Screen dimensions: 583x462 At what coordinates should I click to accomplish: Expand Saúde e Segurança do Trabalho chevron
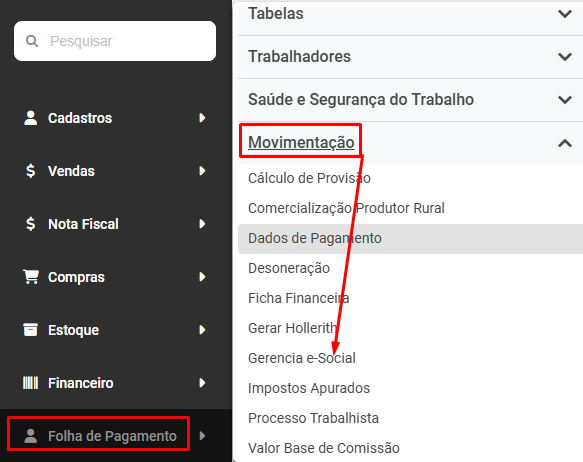tap(565, 100)
